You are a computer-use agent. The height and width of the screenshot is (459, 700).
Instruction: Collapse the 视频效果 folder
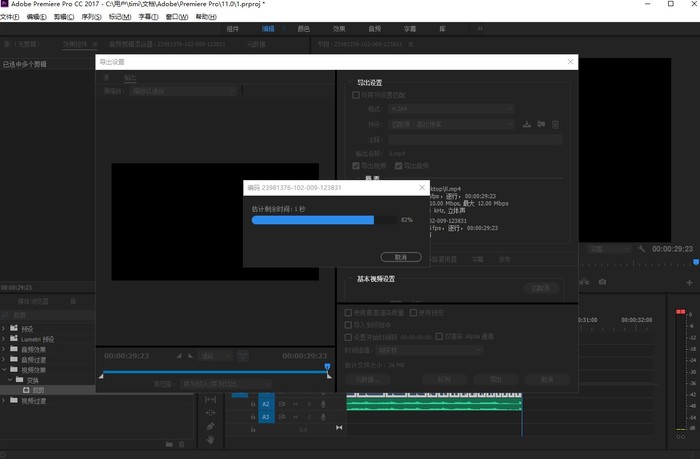[x=4, y=369]
